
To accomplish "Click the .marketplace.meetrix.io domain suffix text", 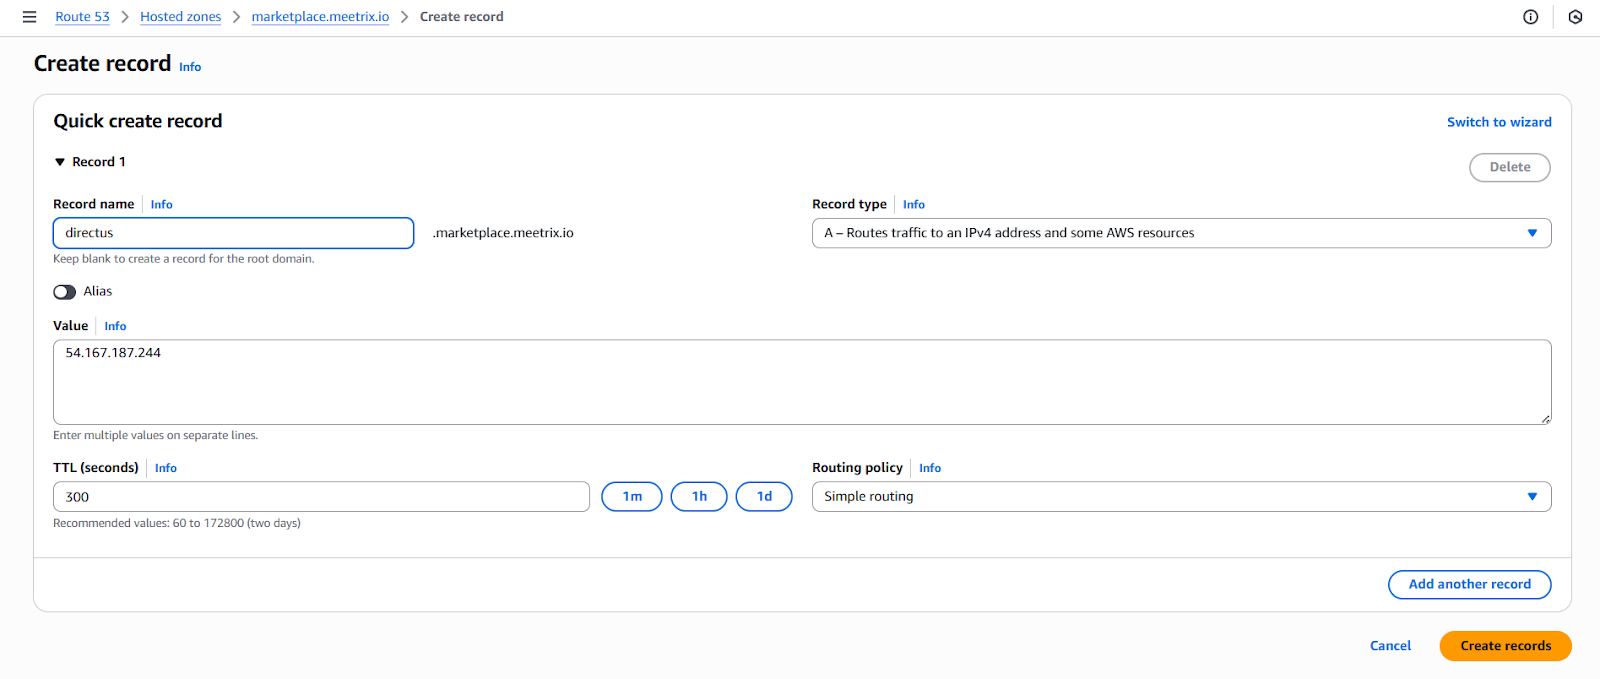I will coord(503,233).
